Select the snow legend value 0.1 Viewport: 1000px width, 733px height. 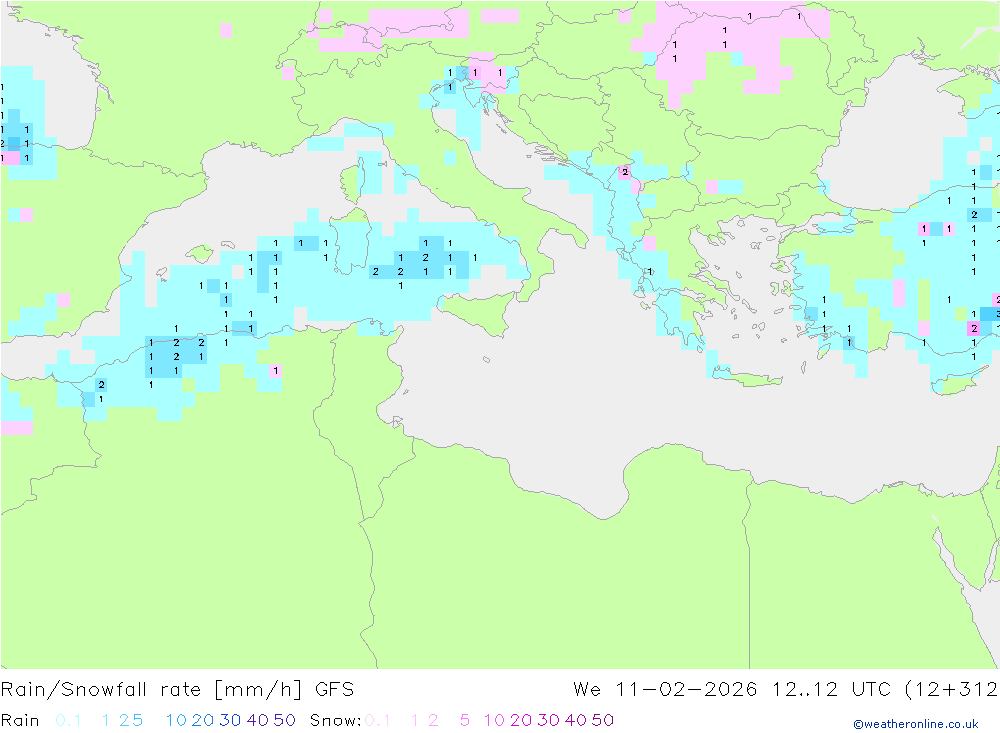378,720
